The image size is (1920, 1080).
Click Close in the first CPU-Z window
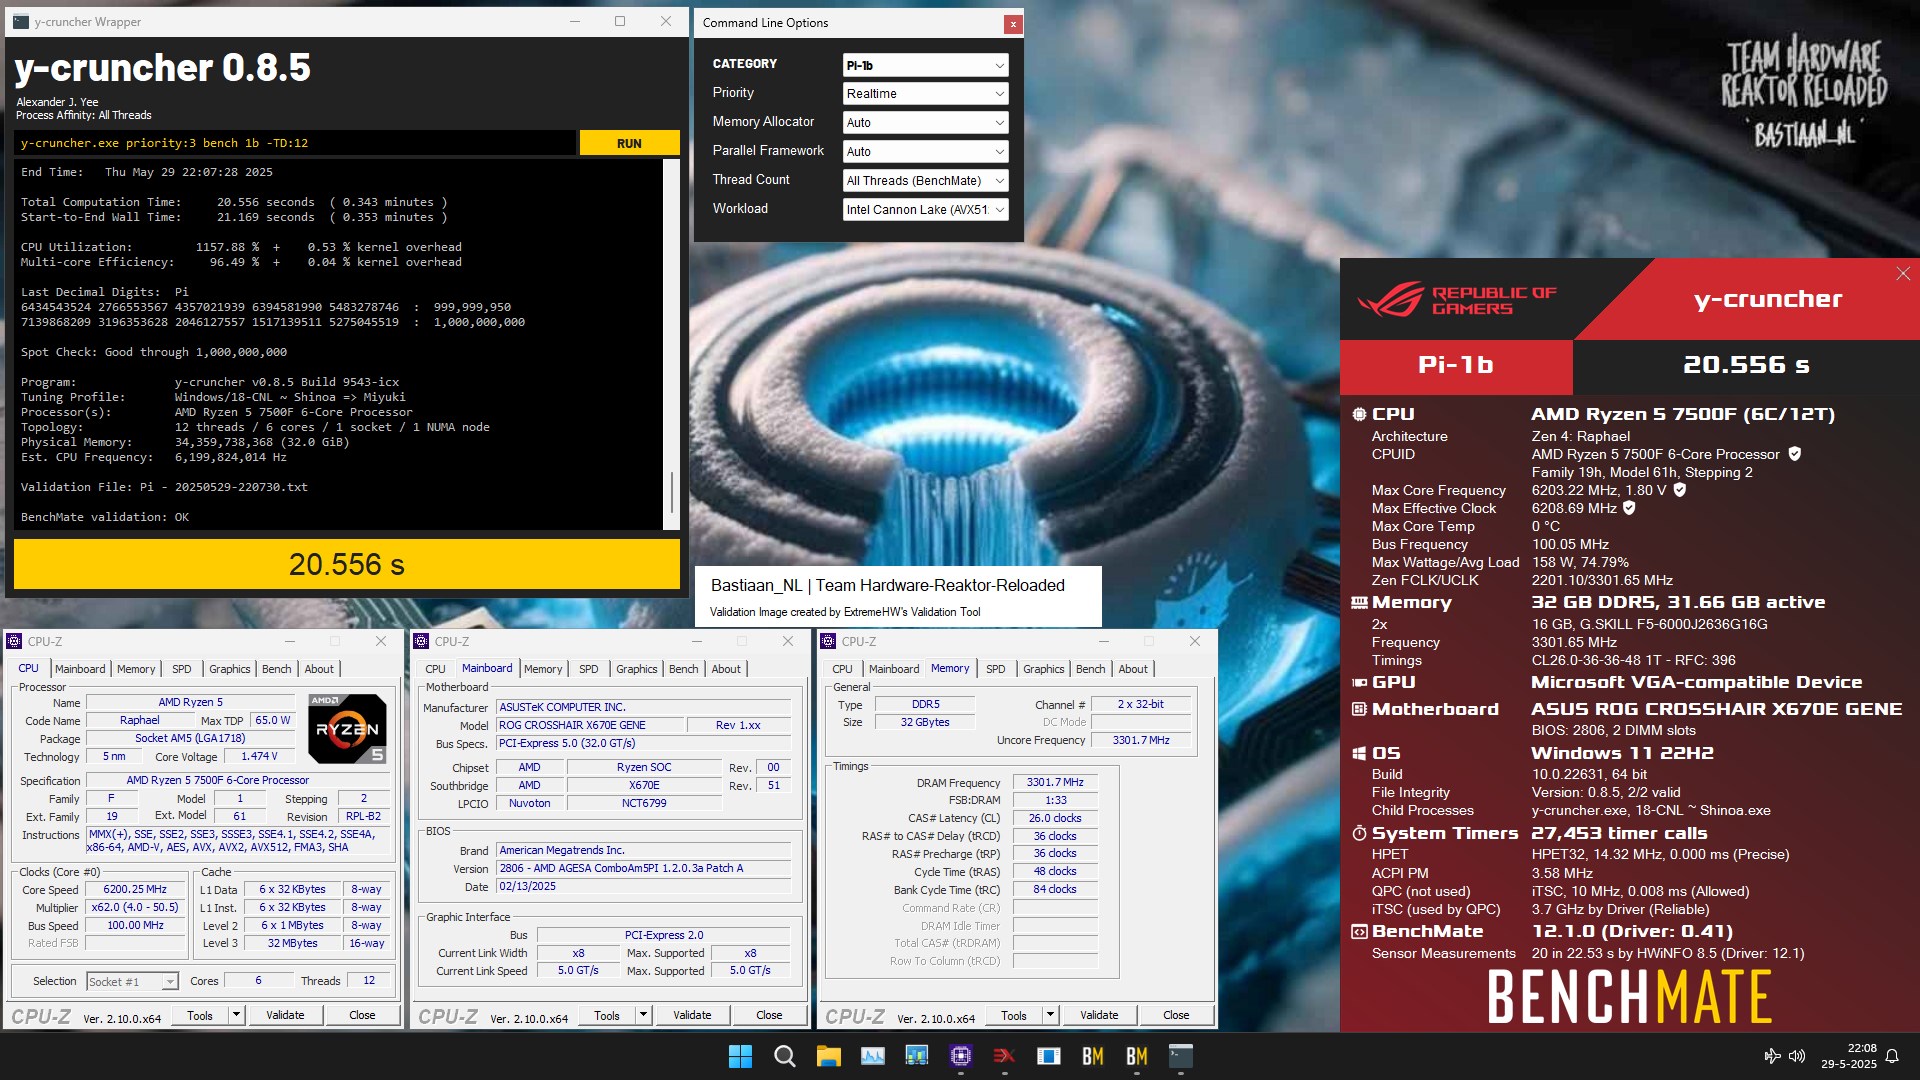point(362,1015)
